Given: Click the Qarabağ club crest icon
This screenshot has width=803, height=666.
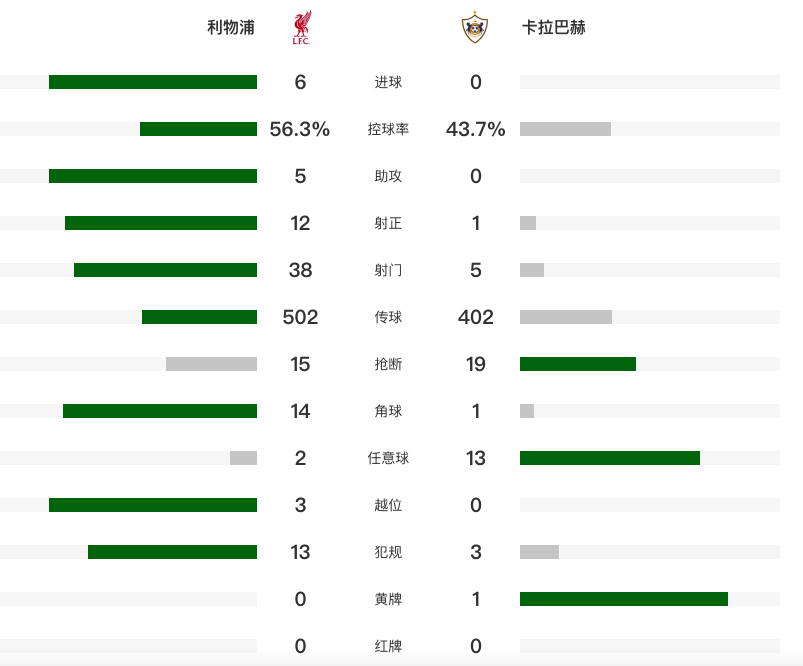Looking at the screenshot, I should click(475, 28).
